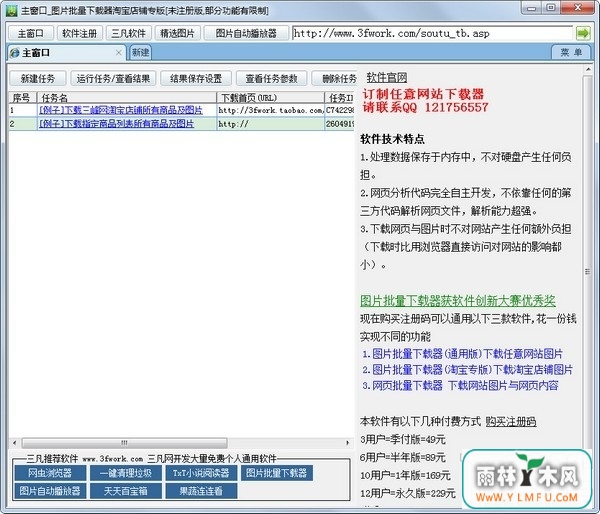Click 删除任务 button
The height and width of the screenshot is (514, 600).
click(x=335, y=78)
